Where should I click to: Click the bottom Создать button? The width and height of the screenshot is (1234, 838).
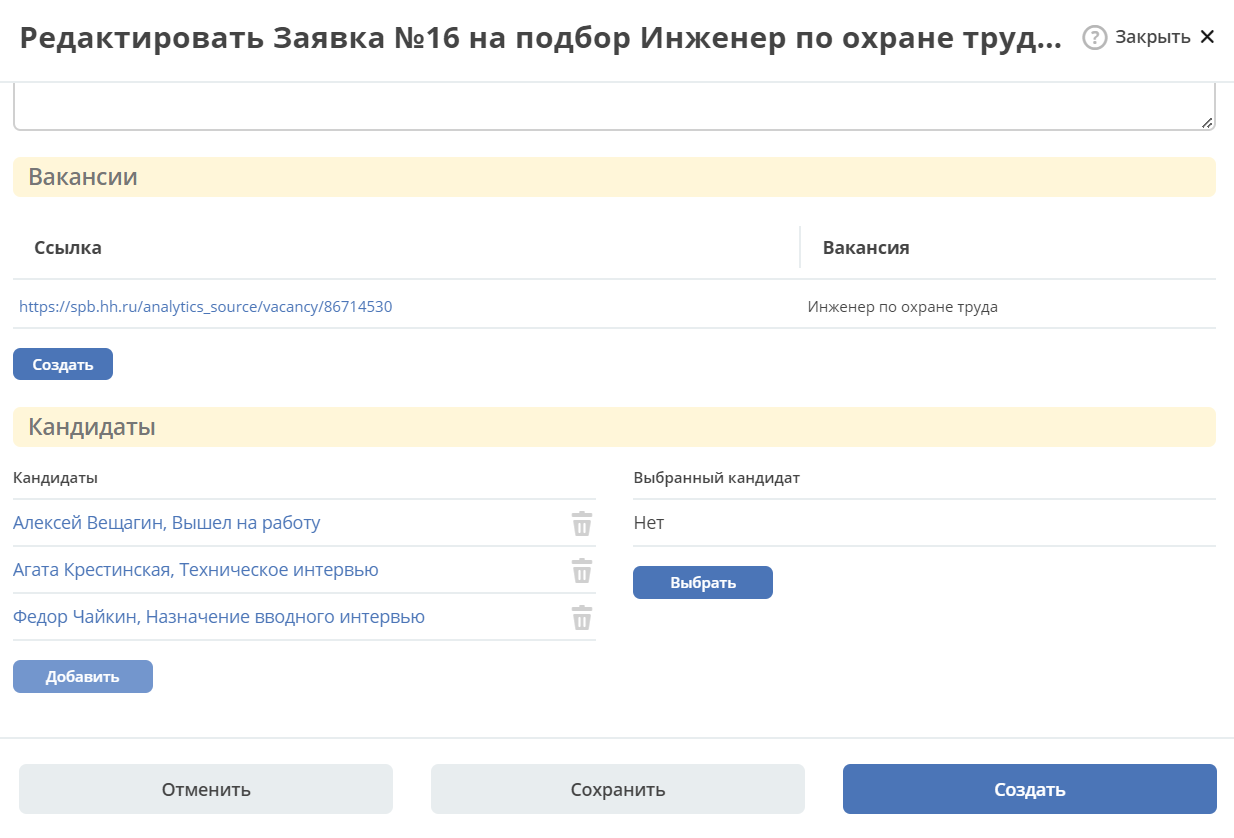tap(1030, 789)
